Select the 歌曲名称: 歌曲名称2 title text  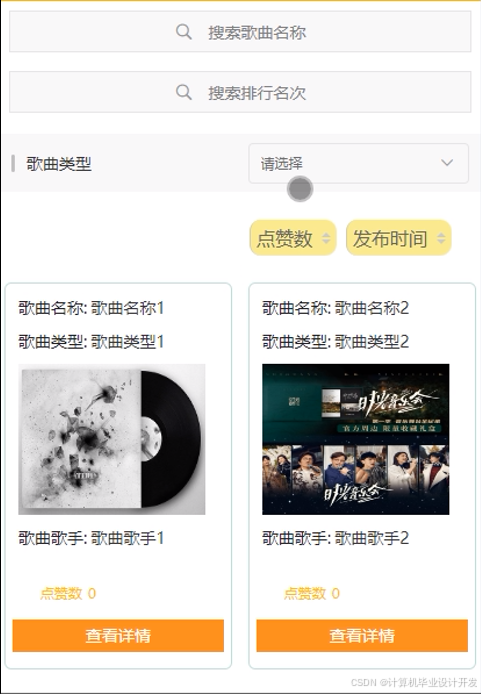(x=335, y=308)
